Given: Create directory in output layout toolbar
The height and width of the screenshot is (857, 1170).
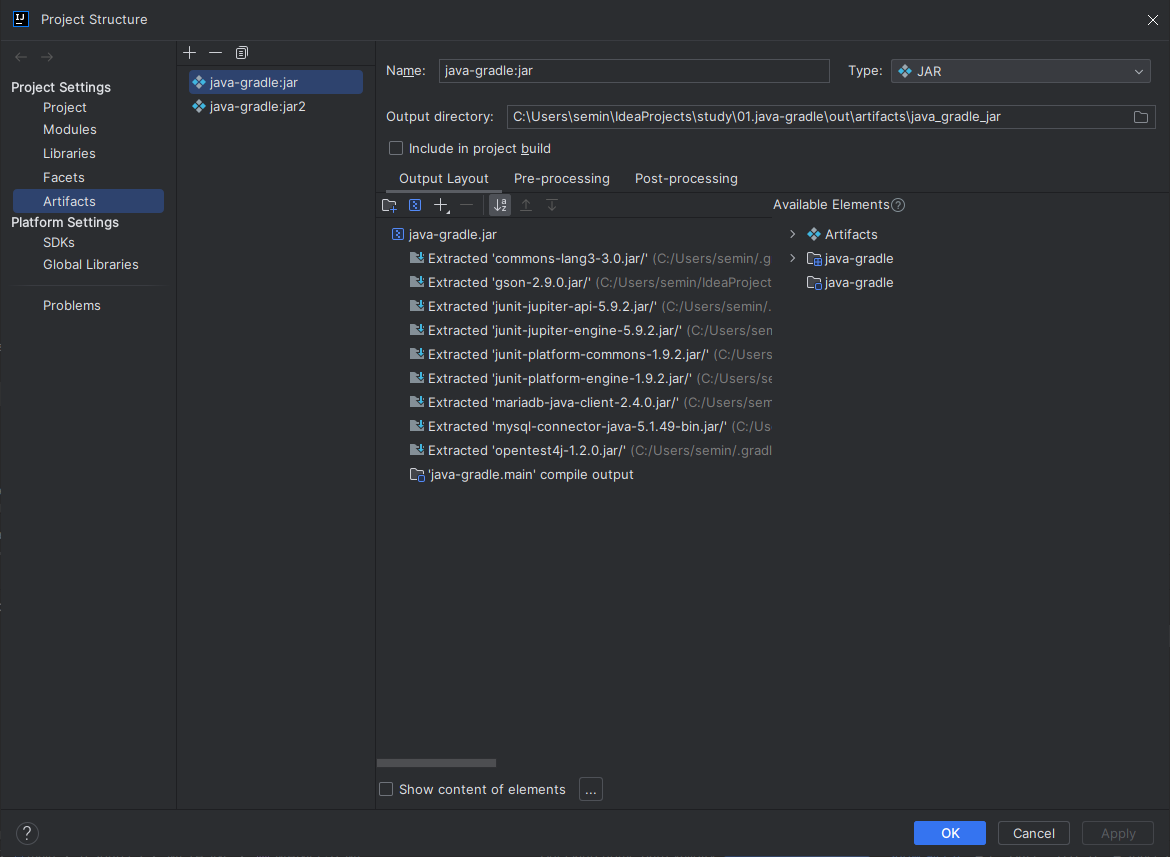Looking at the screenshot, I should [x=390, y=205].
